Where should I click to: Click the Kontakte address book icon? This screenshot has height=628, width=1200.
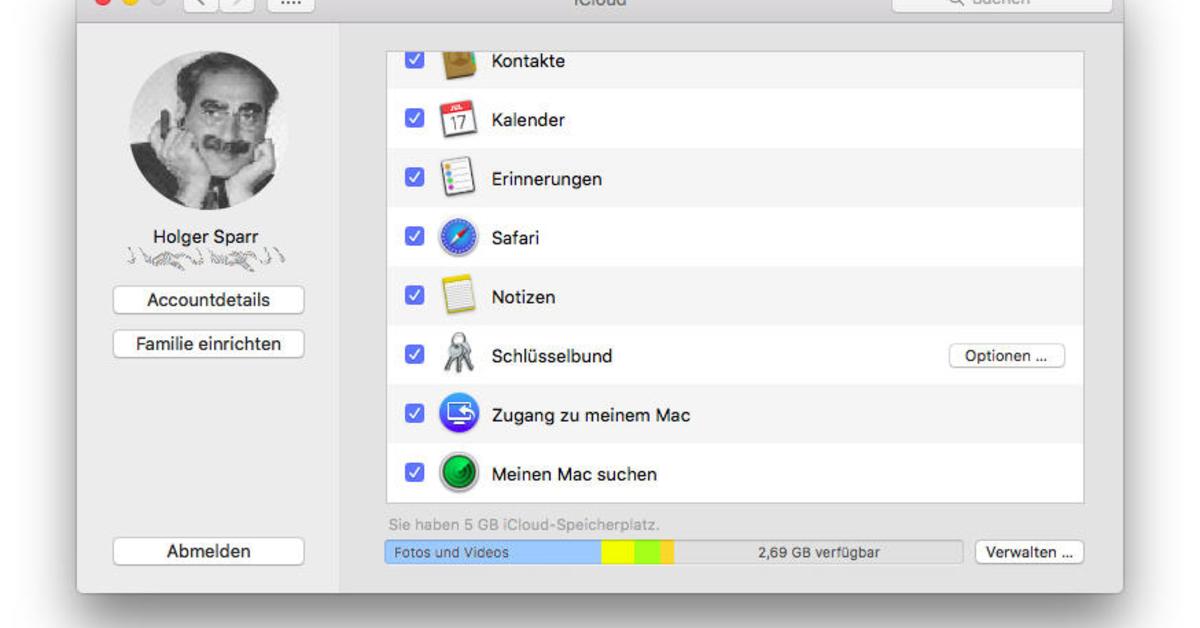point(458,63)
